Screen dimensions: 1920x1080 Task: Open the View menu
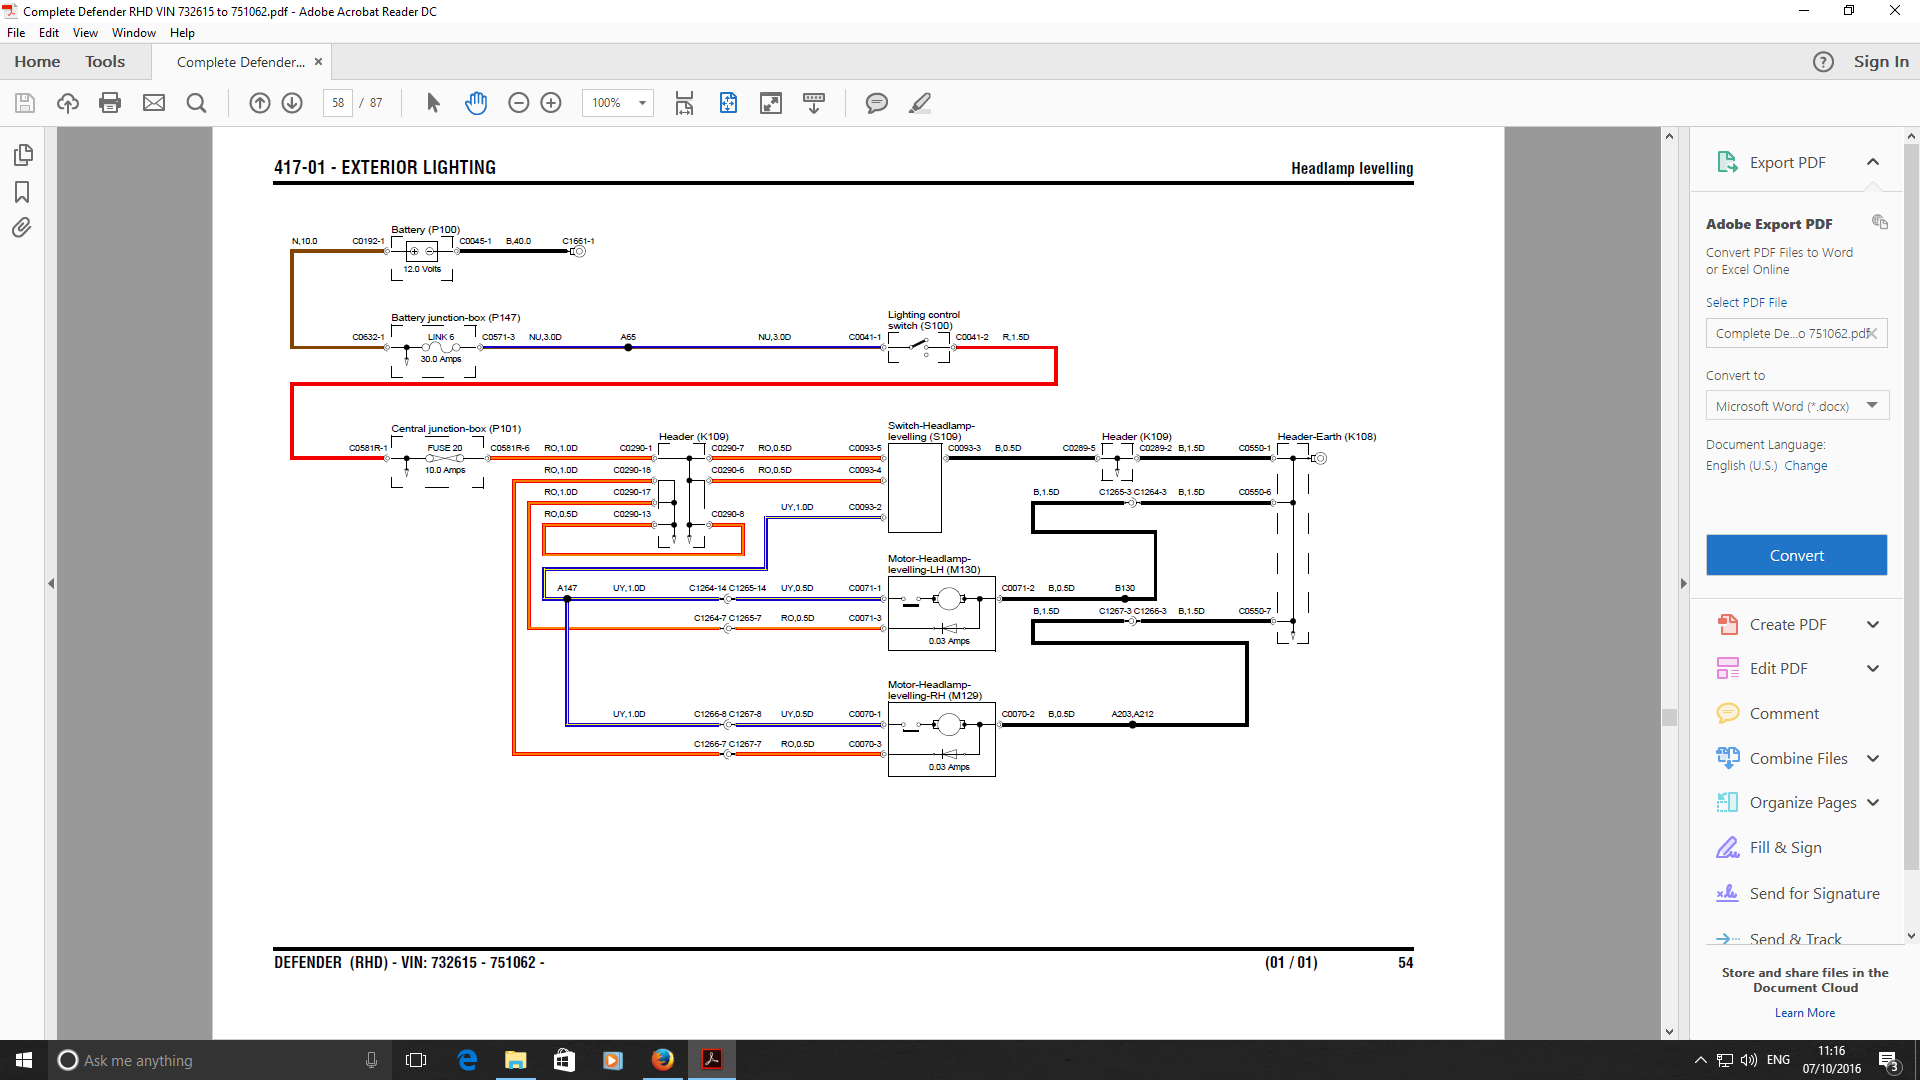coord(85,33)
